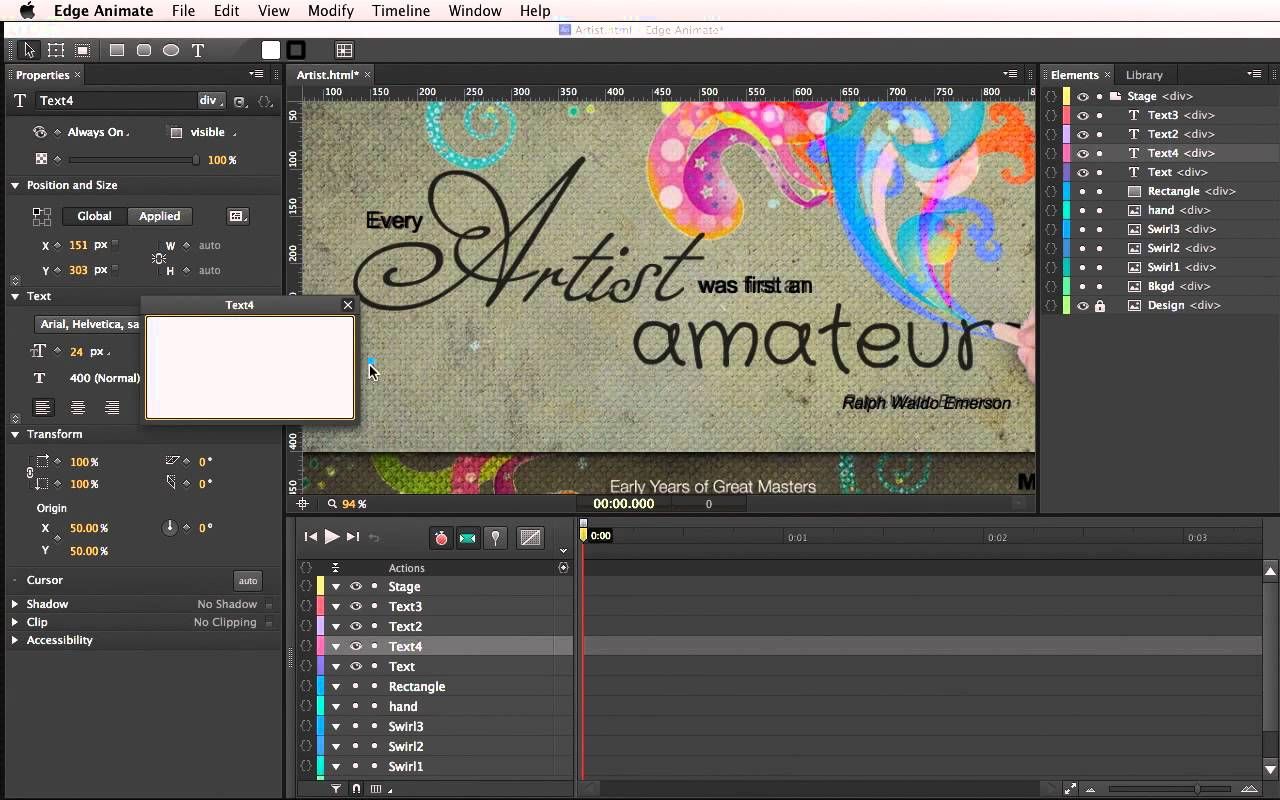Click the timeline filter icon

click(336, 789)
